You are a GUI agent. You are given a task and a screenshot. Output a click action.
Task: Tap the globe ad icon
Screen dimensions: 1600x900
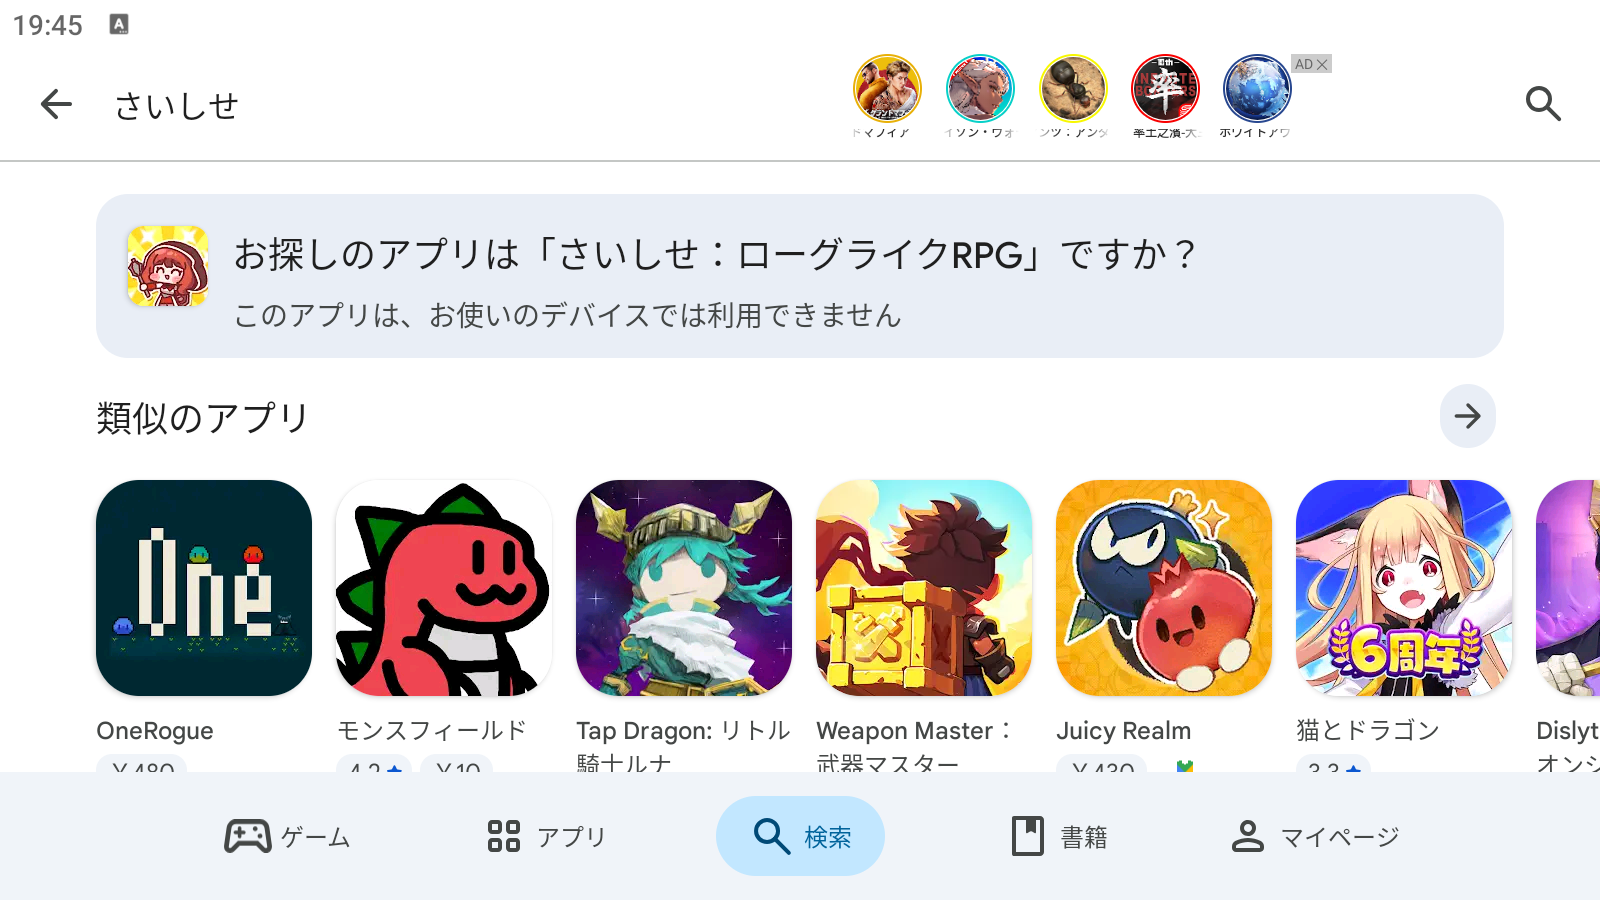pos(1257,89)
